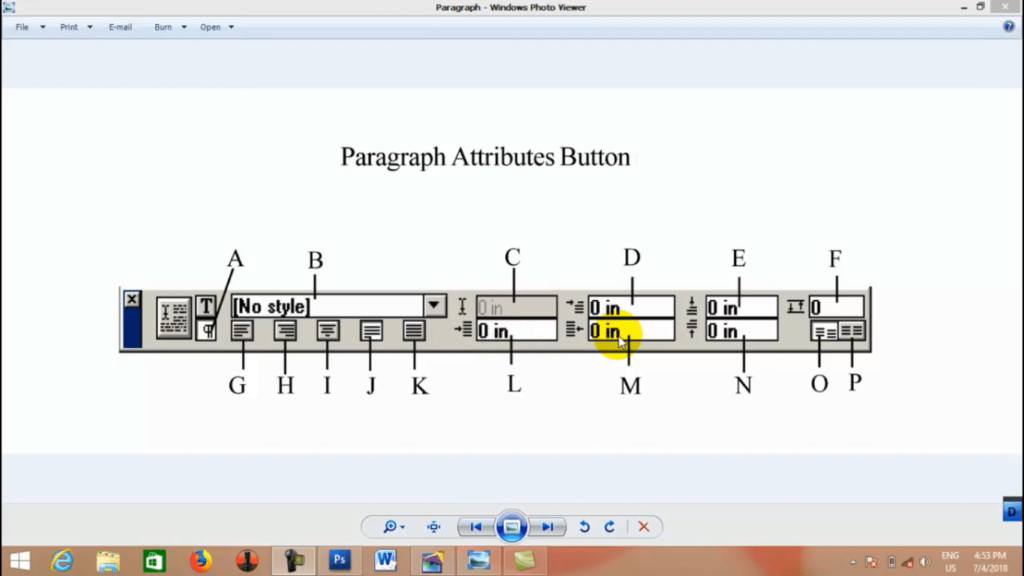Click the field under label D
The width and height of the screenshot is (1024, 576).
click(x=631, y=307)
